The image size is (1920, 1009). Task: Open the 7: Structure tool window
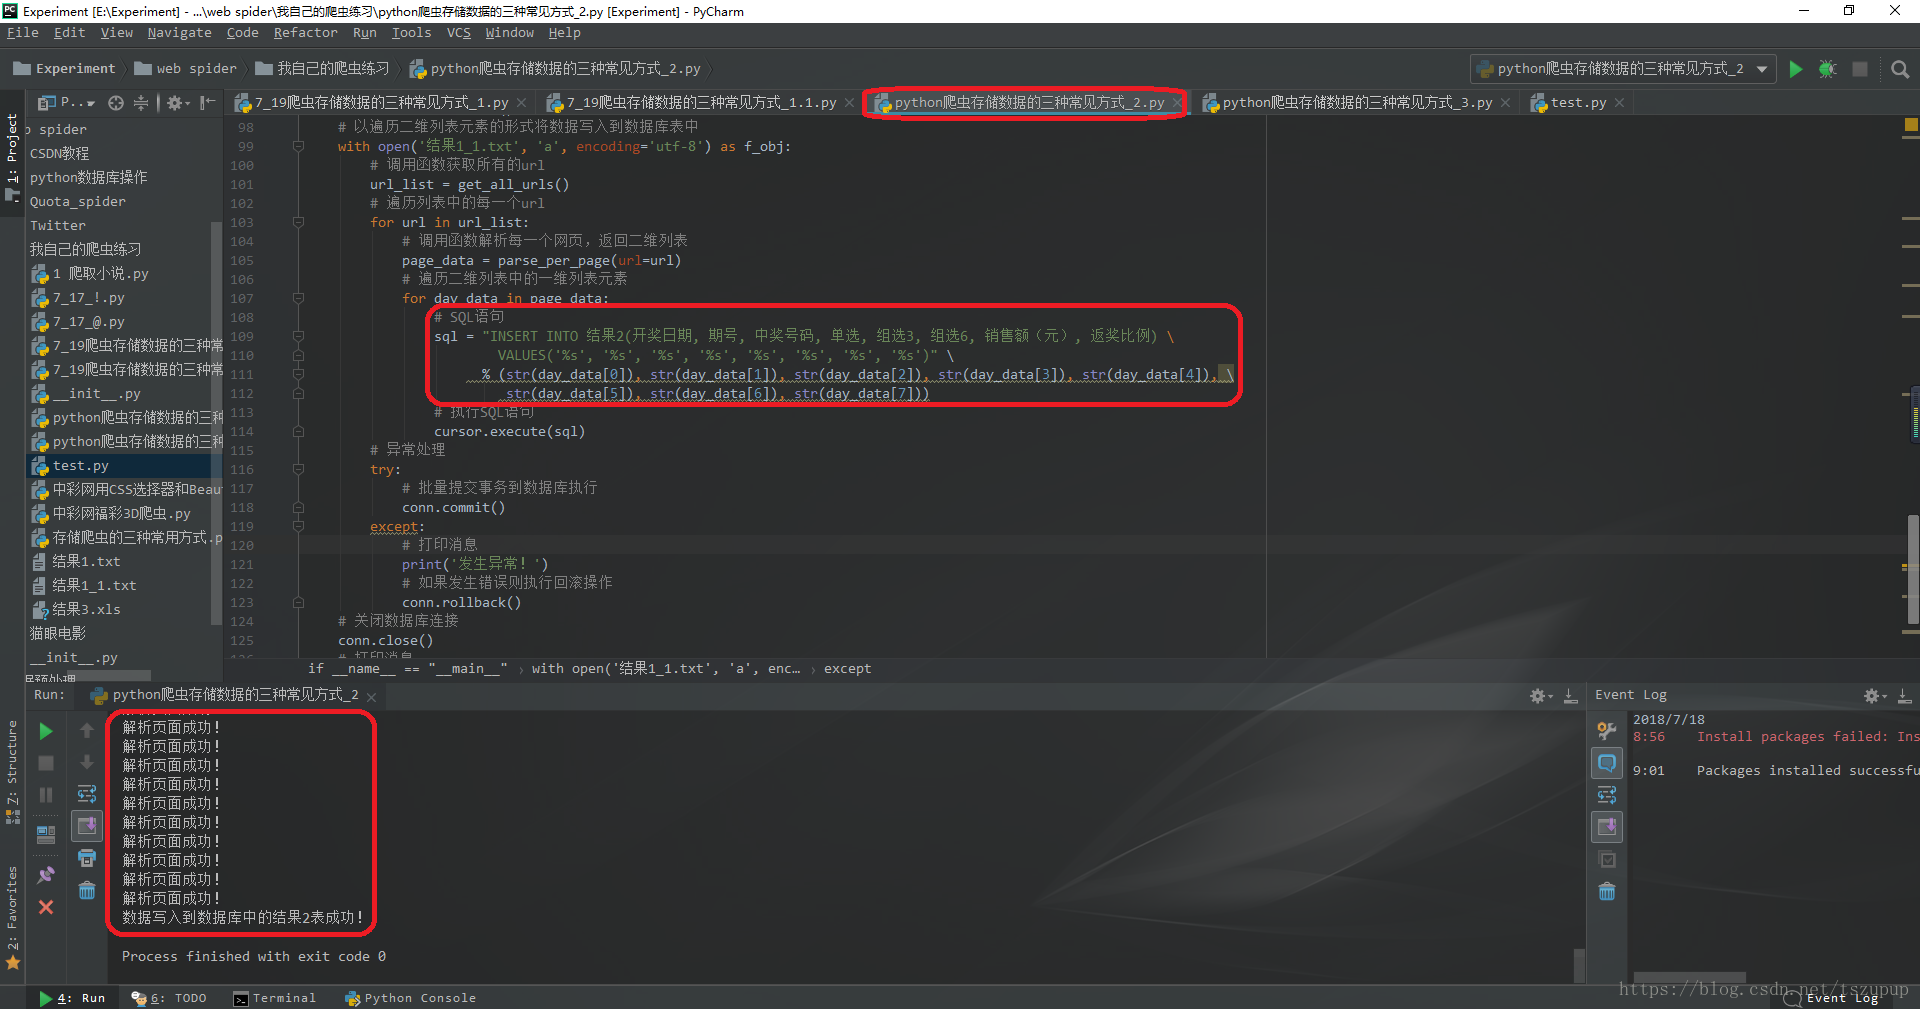[12, 772]
